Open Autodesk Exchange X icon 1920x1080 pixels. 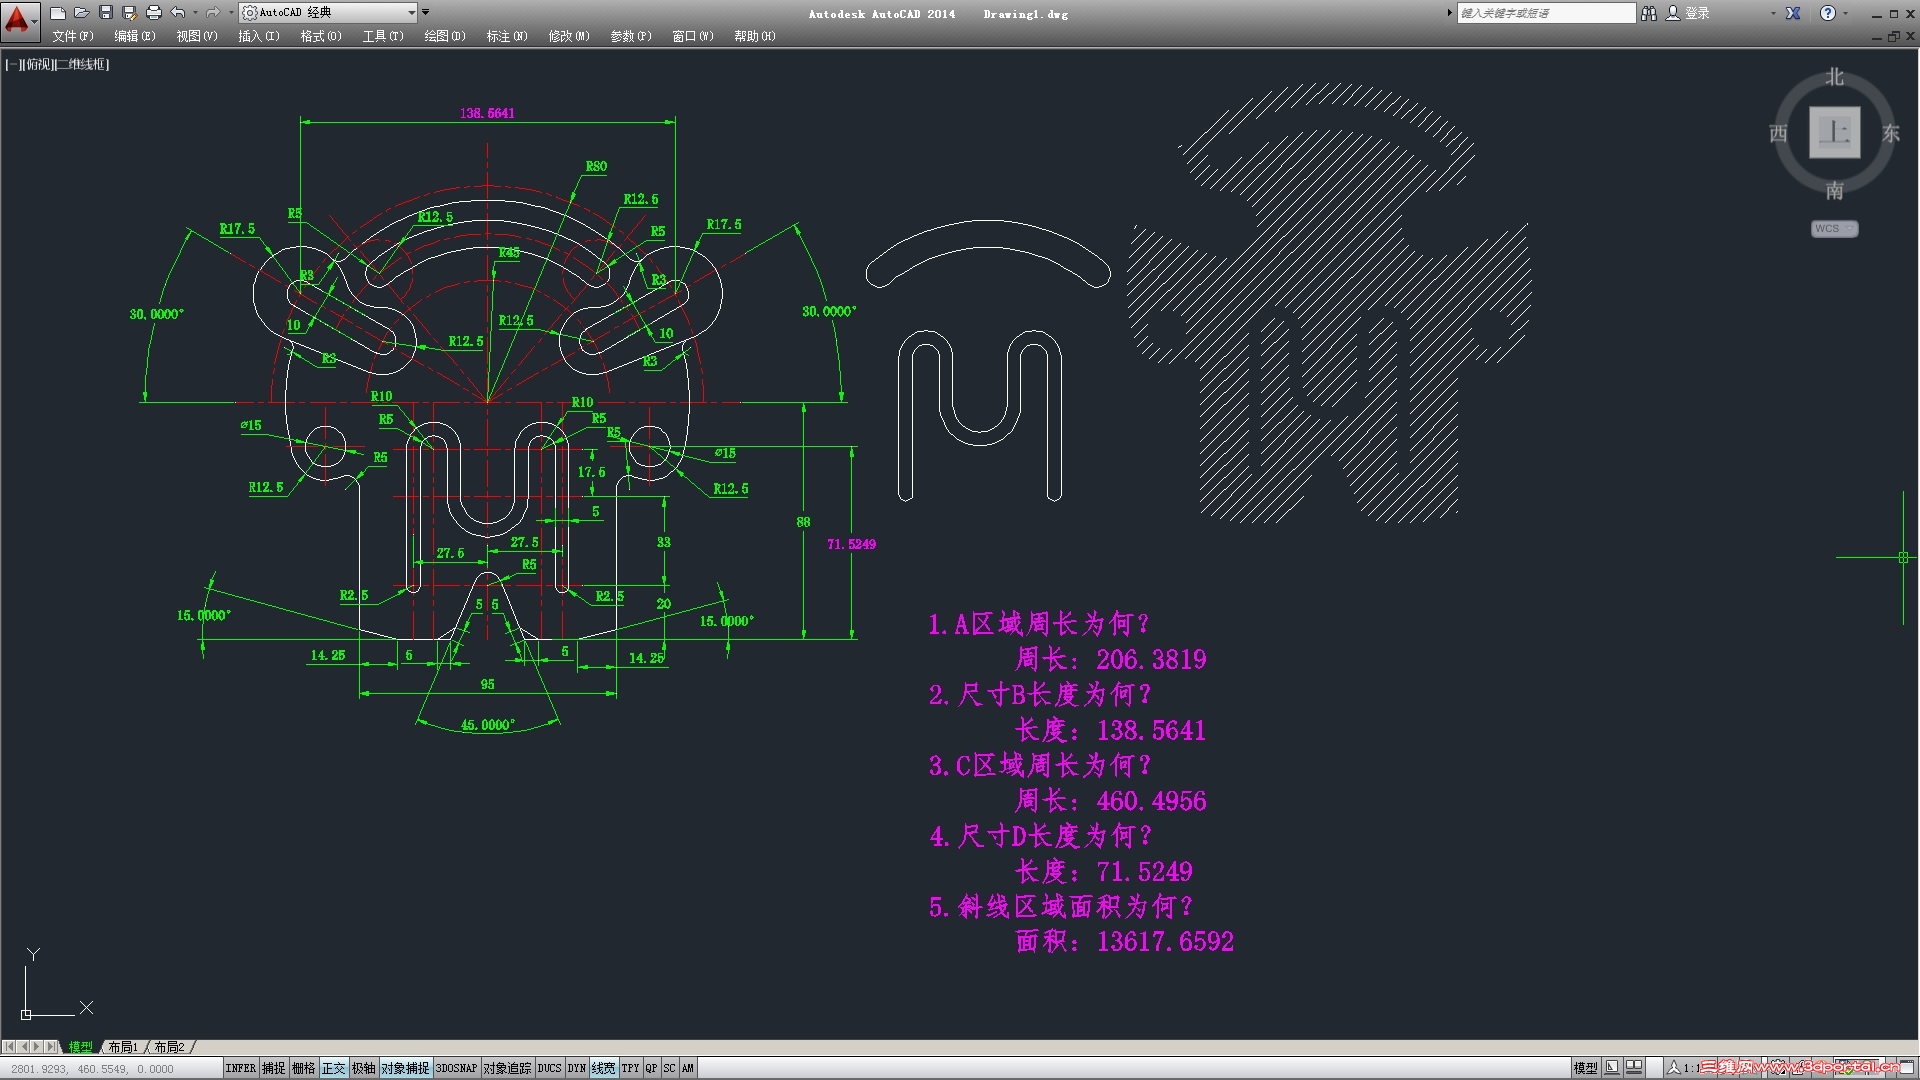tap(1793, 13)
